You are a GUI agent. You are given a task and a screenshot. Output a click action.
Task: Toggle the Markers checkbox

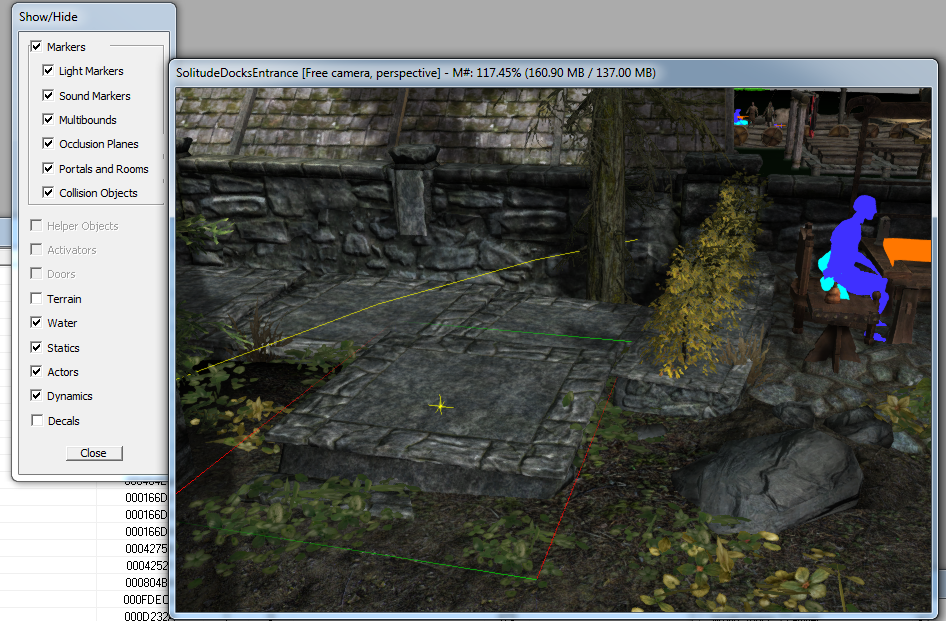[x=36, y=46]
